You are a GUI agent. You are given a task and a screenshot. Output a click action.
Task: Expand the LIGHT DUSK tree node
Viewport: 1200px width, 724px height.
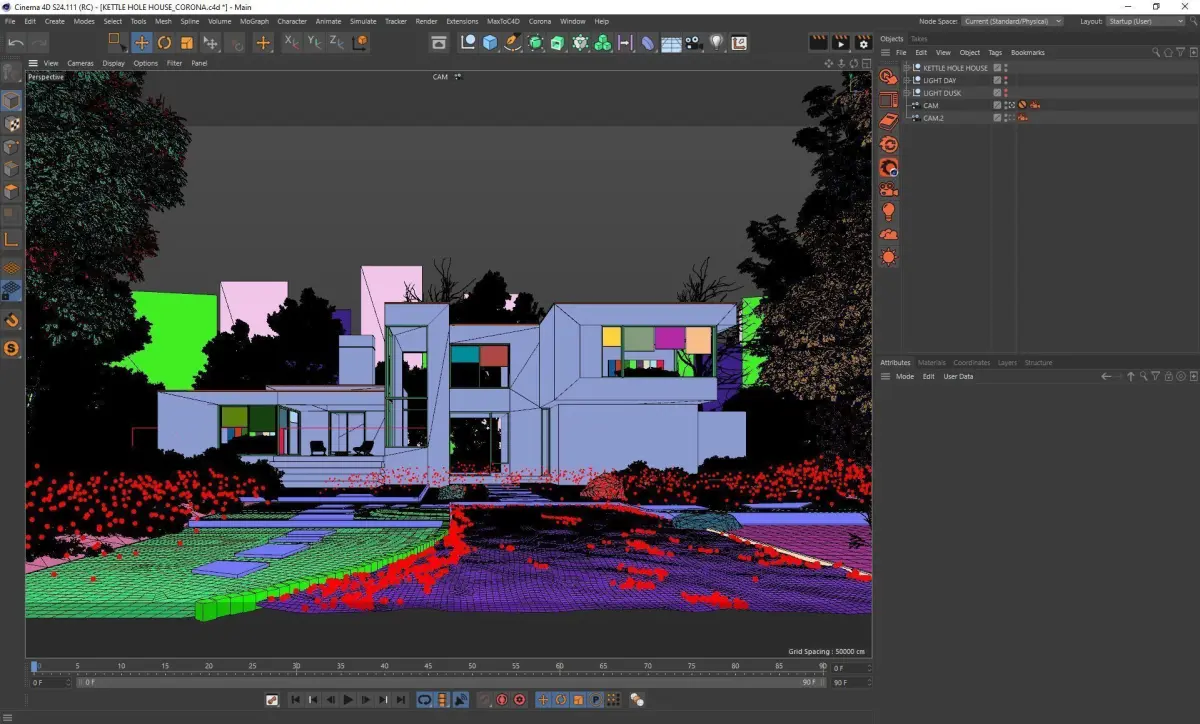[906, 93]
